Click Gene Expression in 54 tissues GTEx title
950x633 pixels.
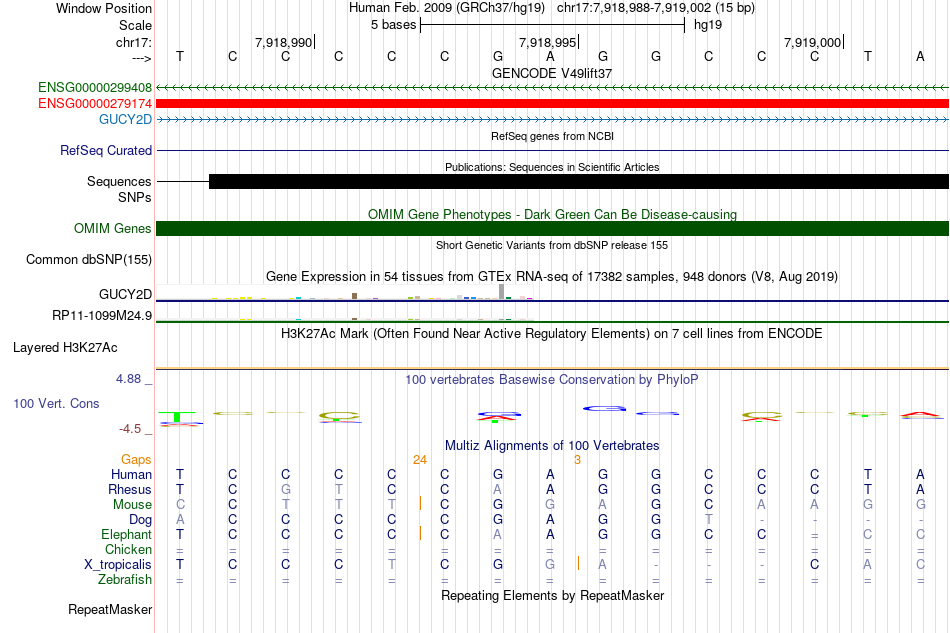click(x=552, y=277)
